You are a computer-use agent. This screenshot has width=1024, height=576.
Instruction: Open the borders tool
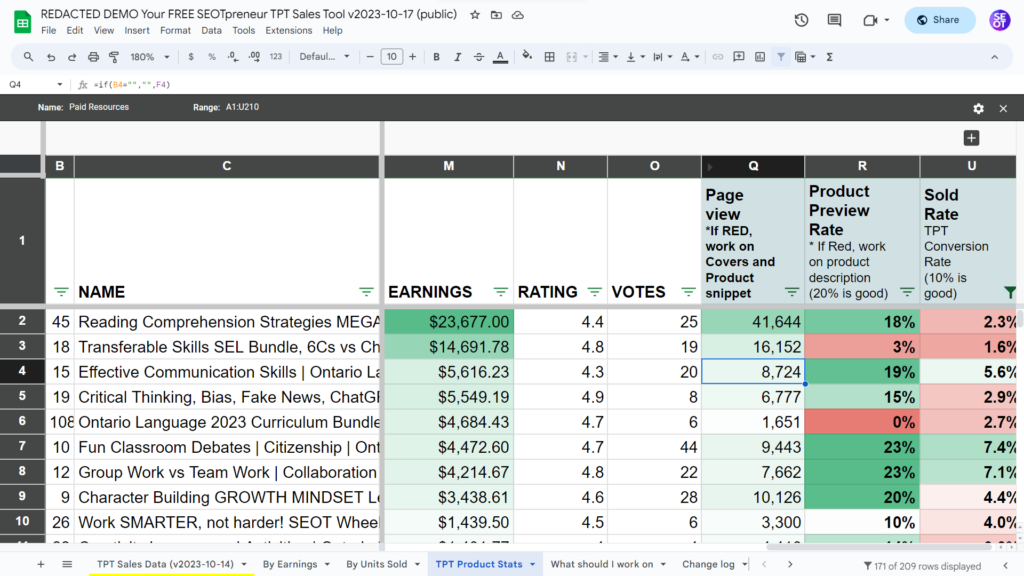[x=549, y=57]
